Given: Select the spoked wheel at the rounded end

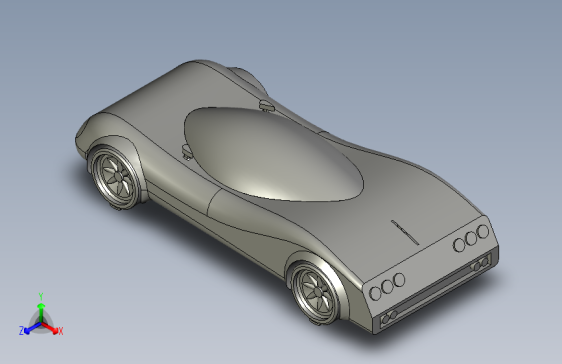Looking at the screenshot, I should pos(115,177).
